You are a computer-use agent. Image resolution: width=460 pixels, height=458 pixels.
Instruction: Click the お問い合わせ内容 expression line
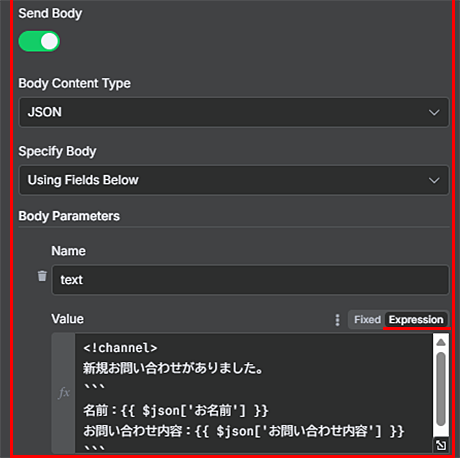pos(244,431)
